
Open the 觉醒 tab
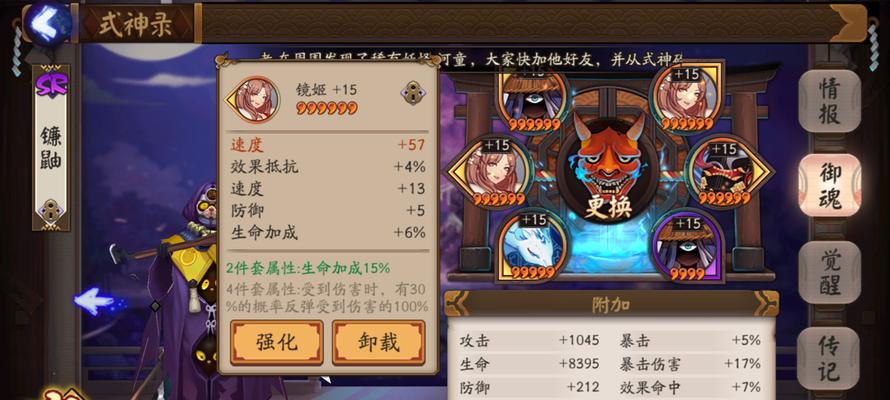coord(829,272)
